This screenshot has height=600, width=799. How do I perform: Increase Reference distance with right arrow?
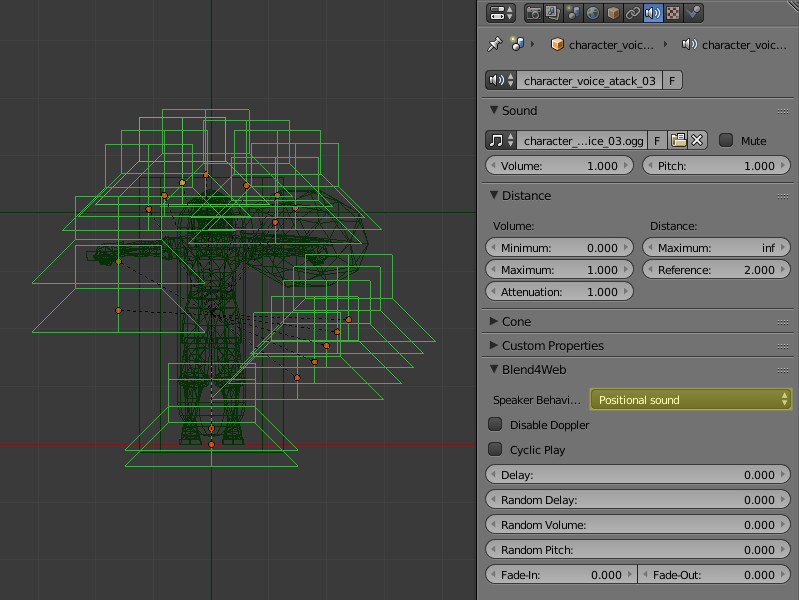click(x=783, y=270)
